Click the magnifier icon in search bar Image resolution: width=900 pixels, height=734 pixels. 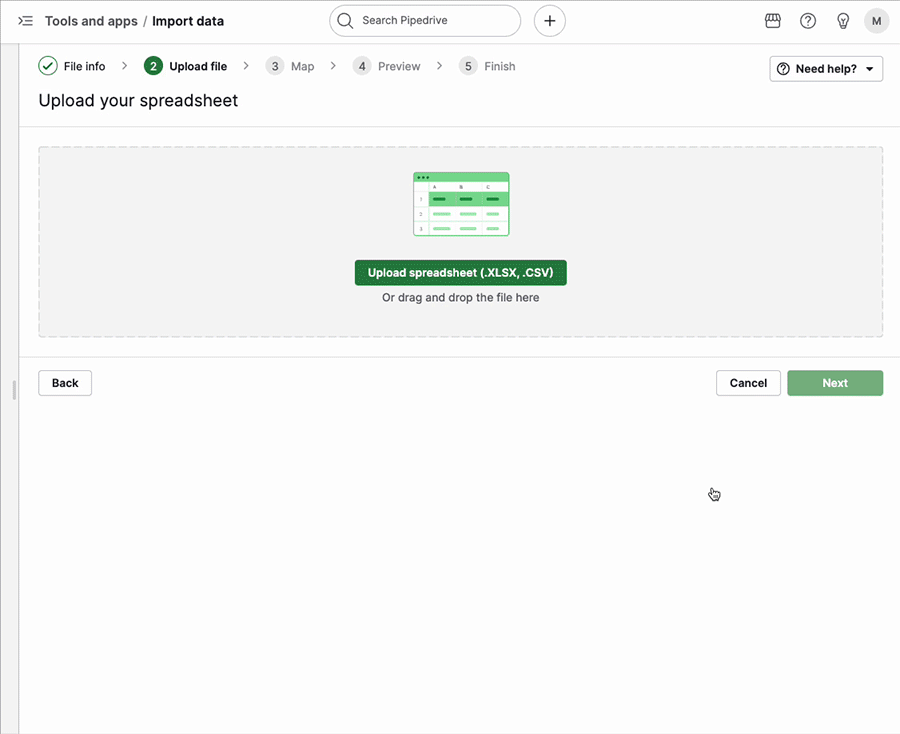pos(346,21)
